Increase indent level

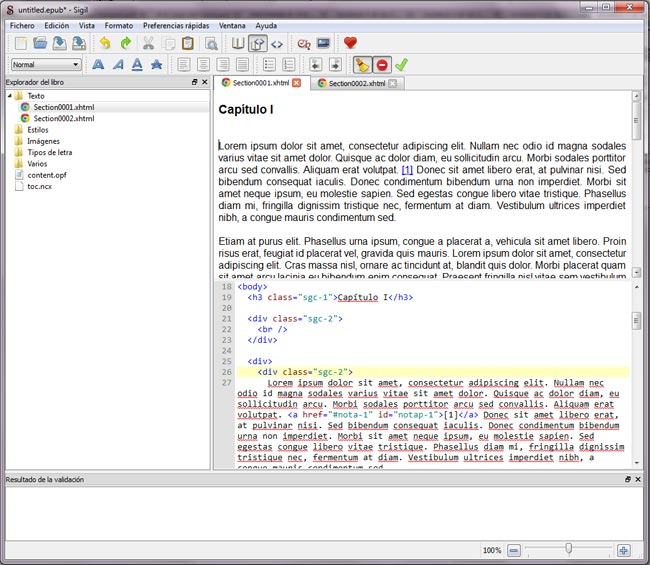click(335, 65)
